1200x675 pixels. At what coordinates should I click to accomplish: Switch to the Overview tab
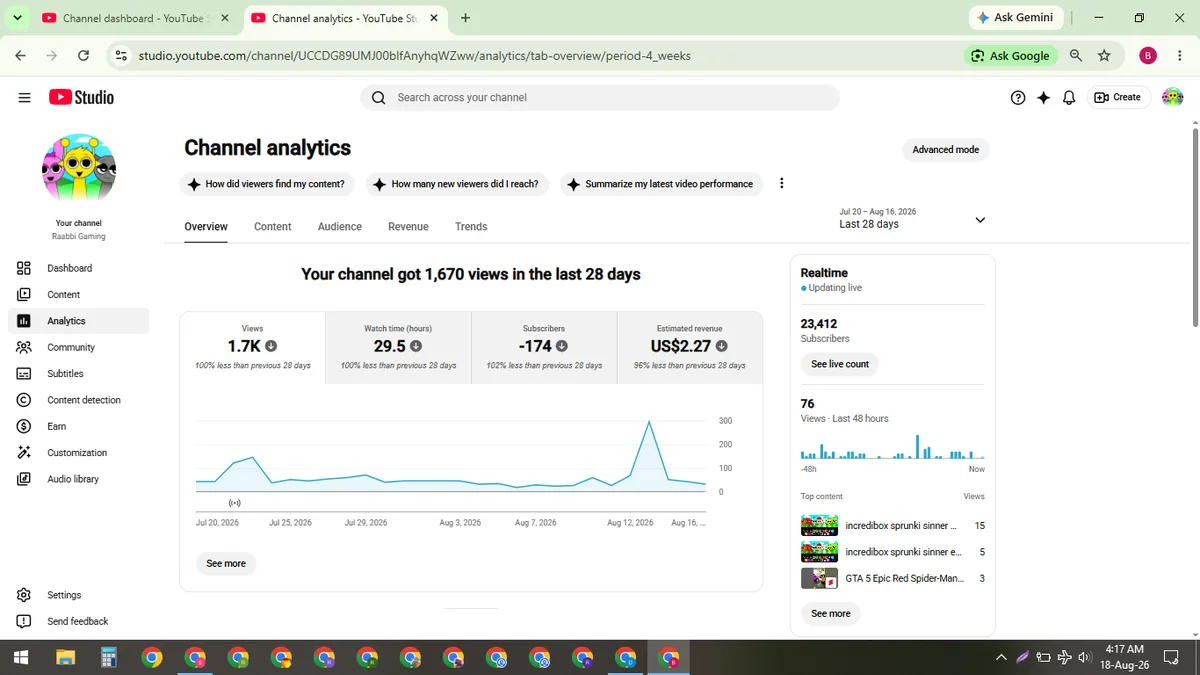tap(206, 227)
